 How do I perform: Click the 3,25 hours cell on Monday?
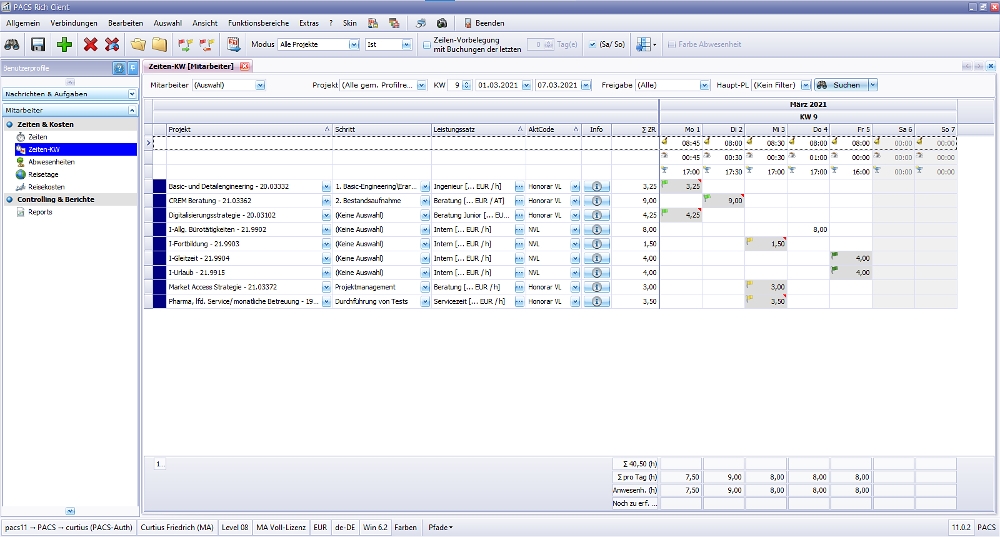(x=681, y=186)
